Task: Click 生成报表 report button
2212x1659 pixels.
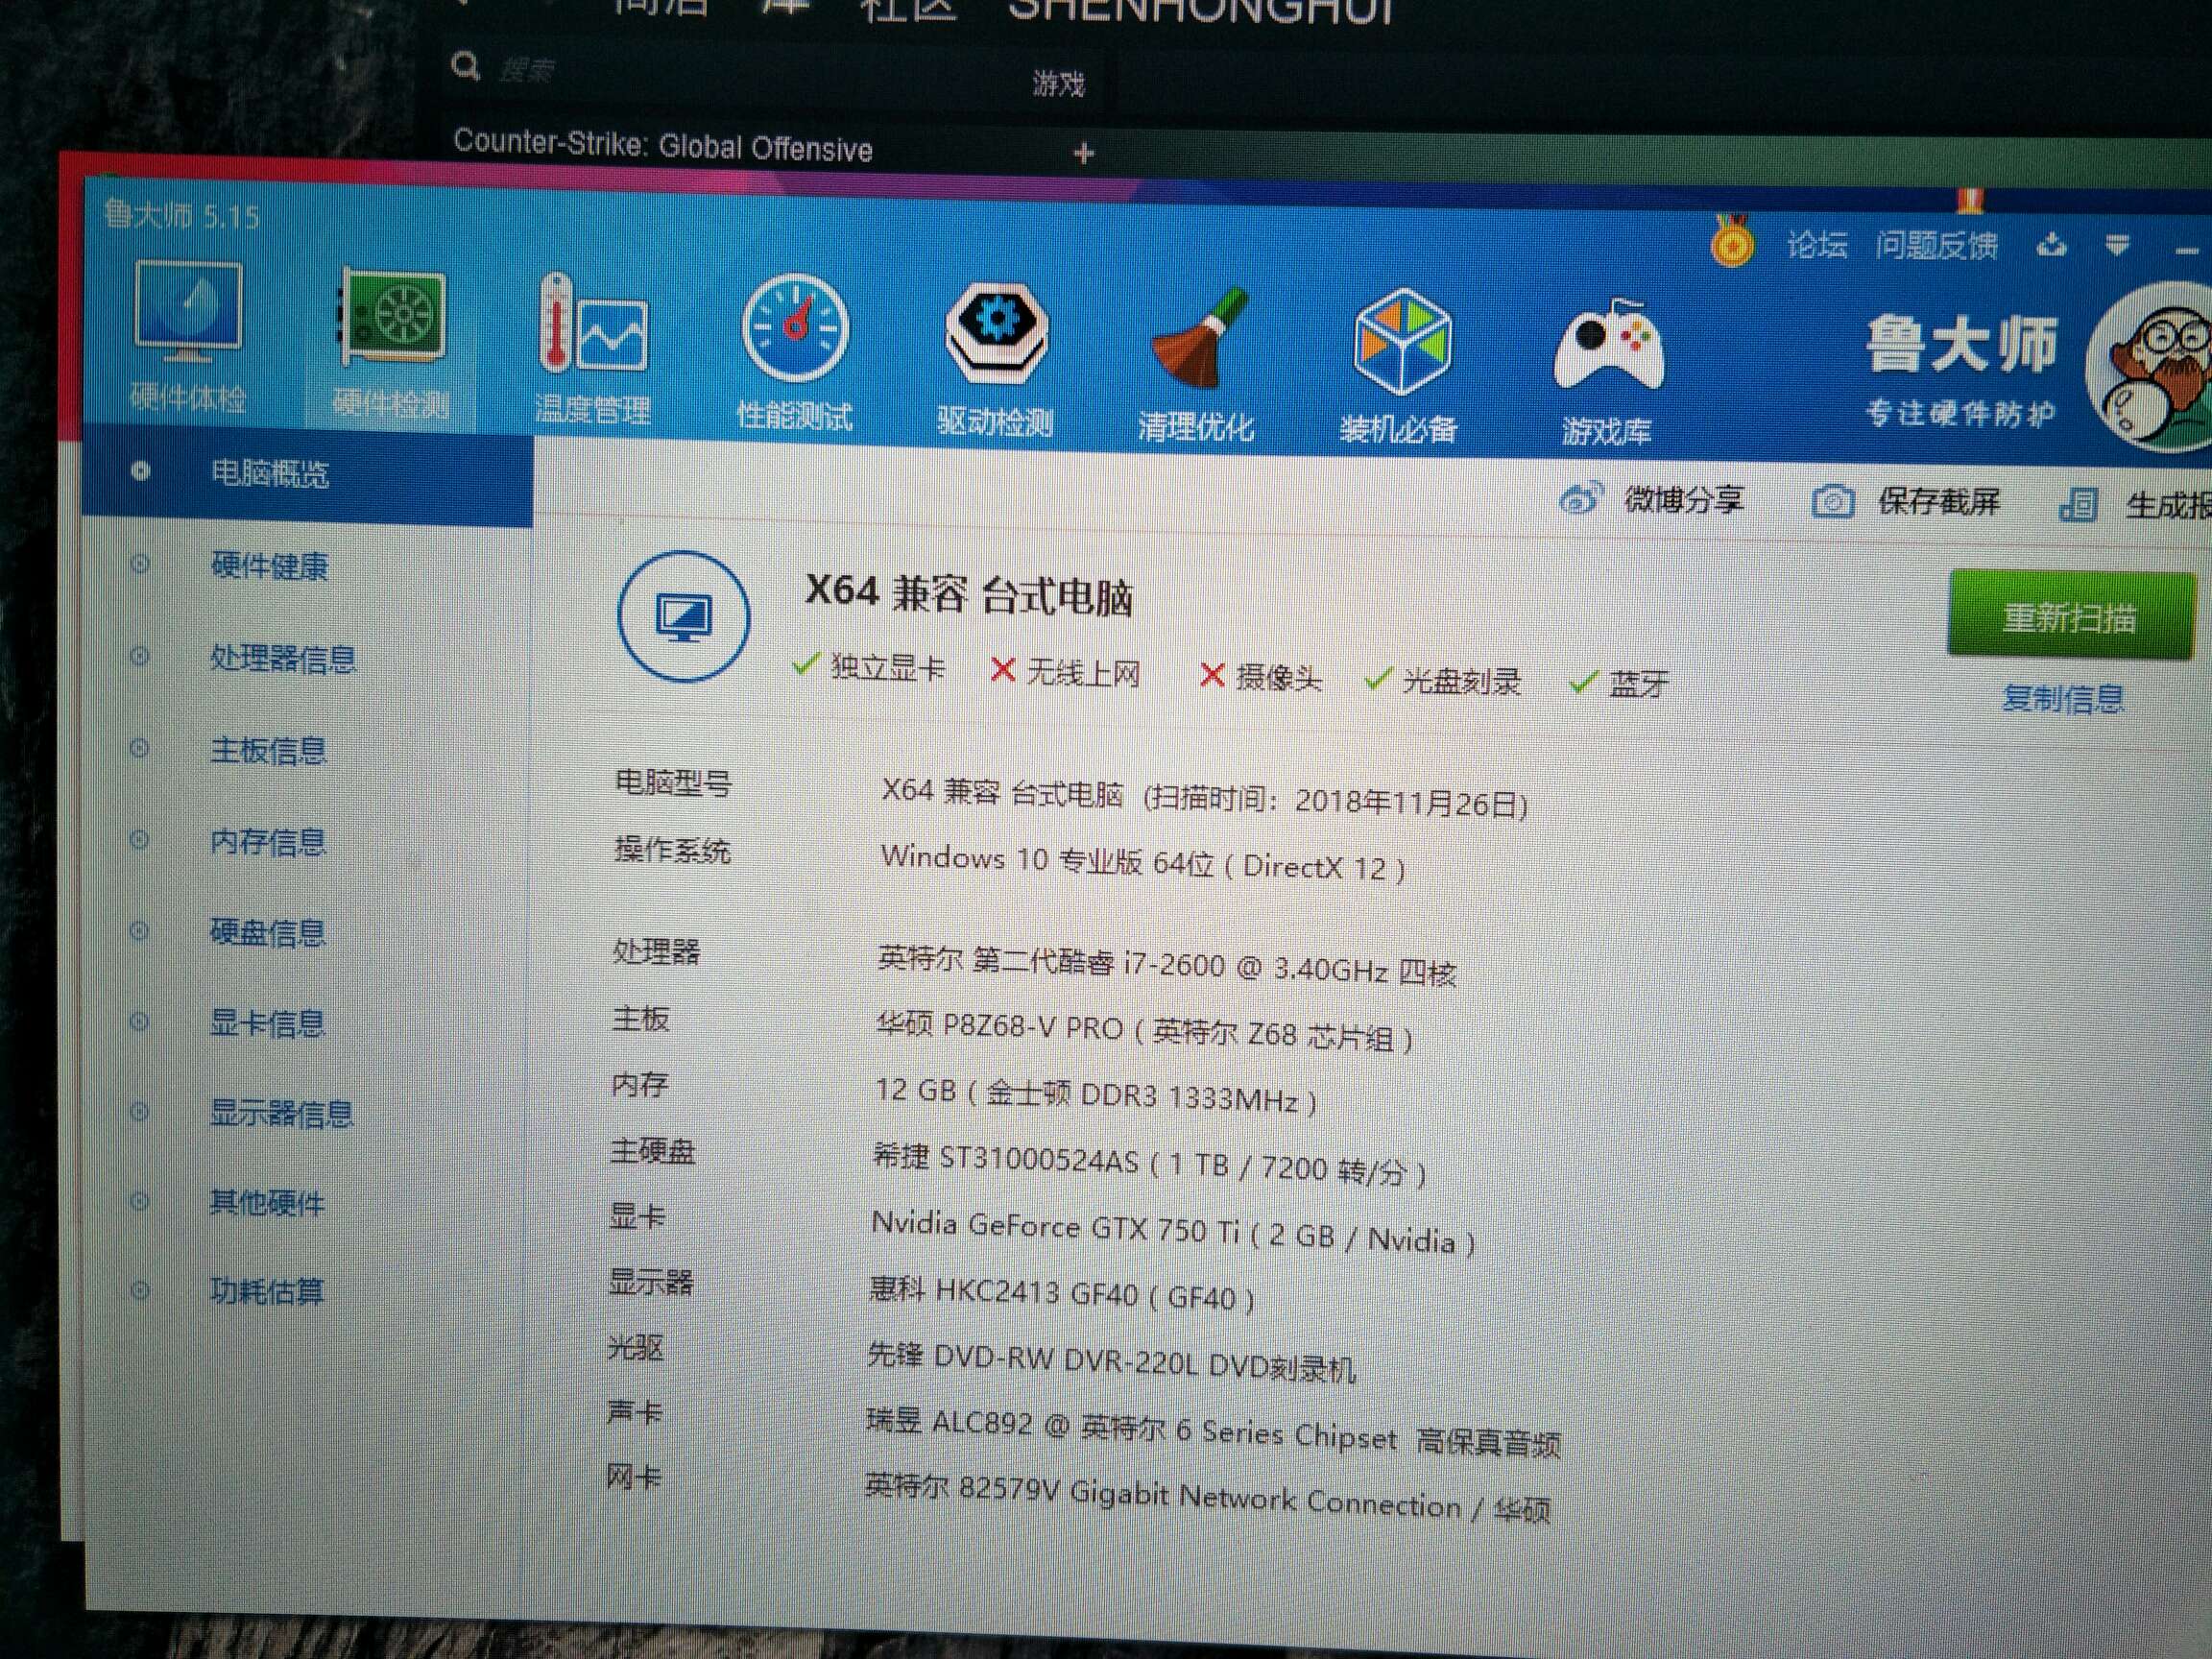Action: tap(2136, 505)
